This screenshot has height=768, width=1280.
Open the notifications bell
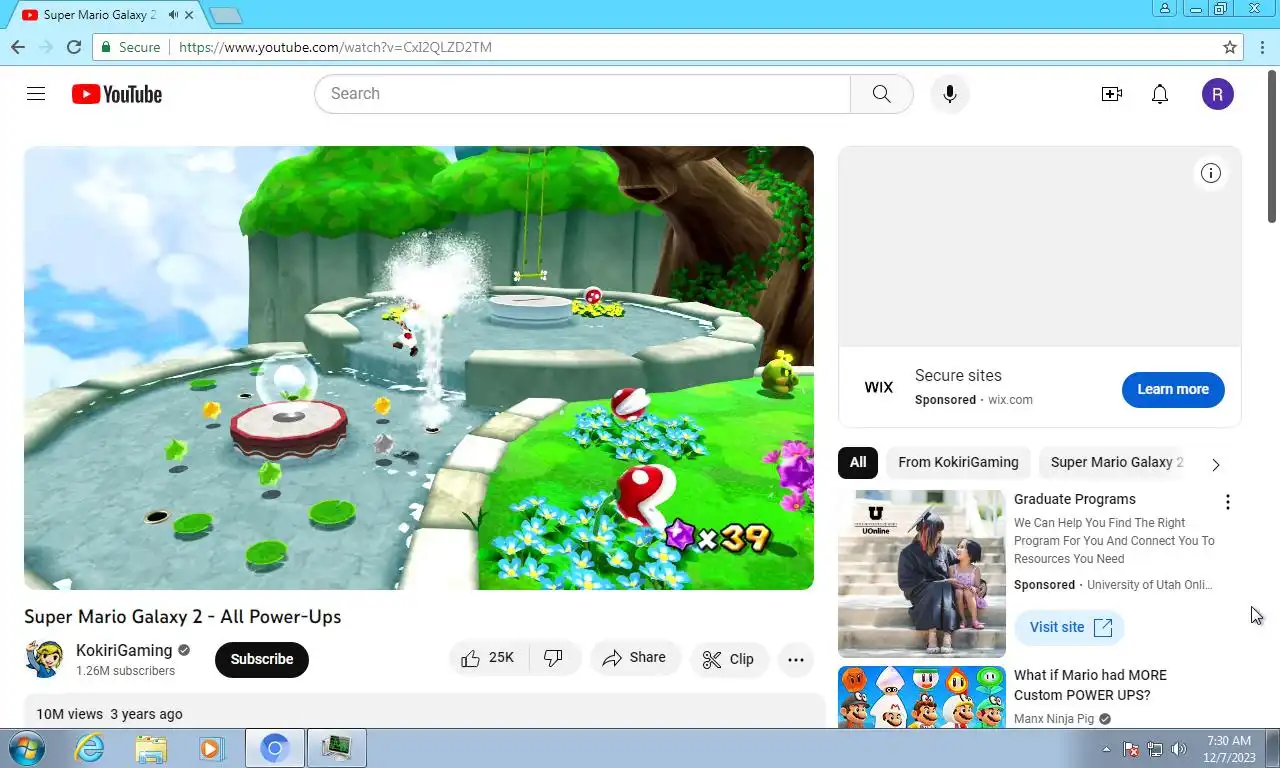click(1160, 94)
